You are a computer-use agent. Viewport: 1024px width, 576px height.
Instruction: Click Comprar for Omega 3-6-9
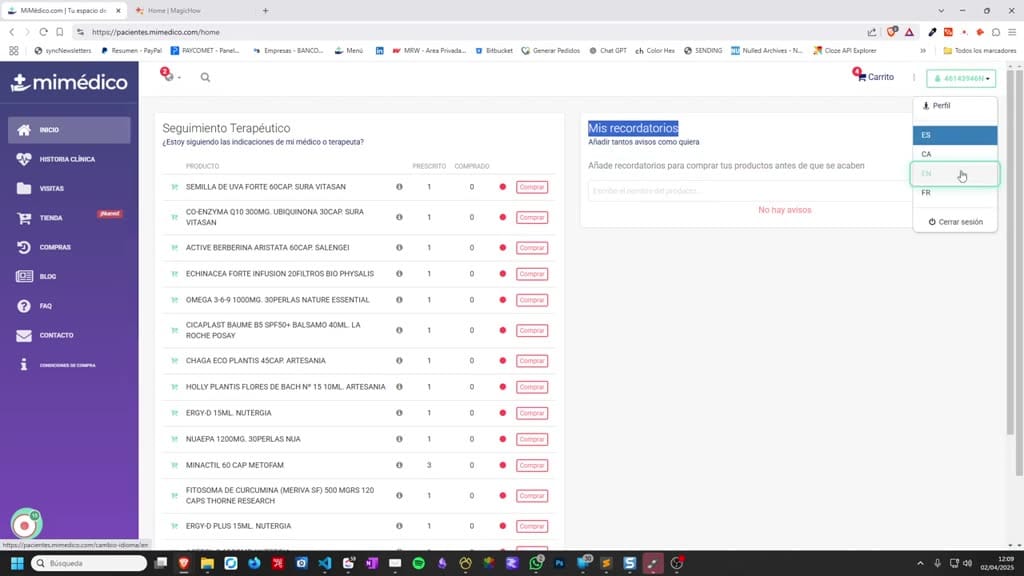pos(532,300)
